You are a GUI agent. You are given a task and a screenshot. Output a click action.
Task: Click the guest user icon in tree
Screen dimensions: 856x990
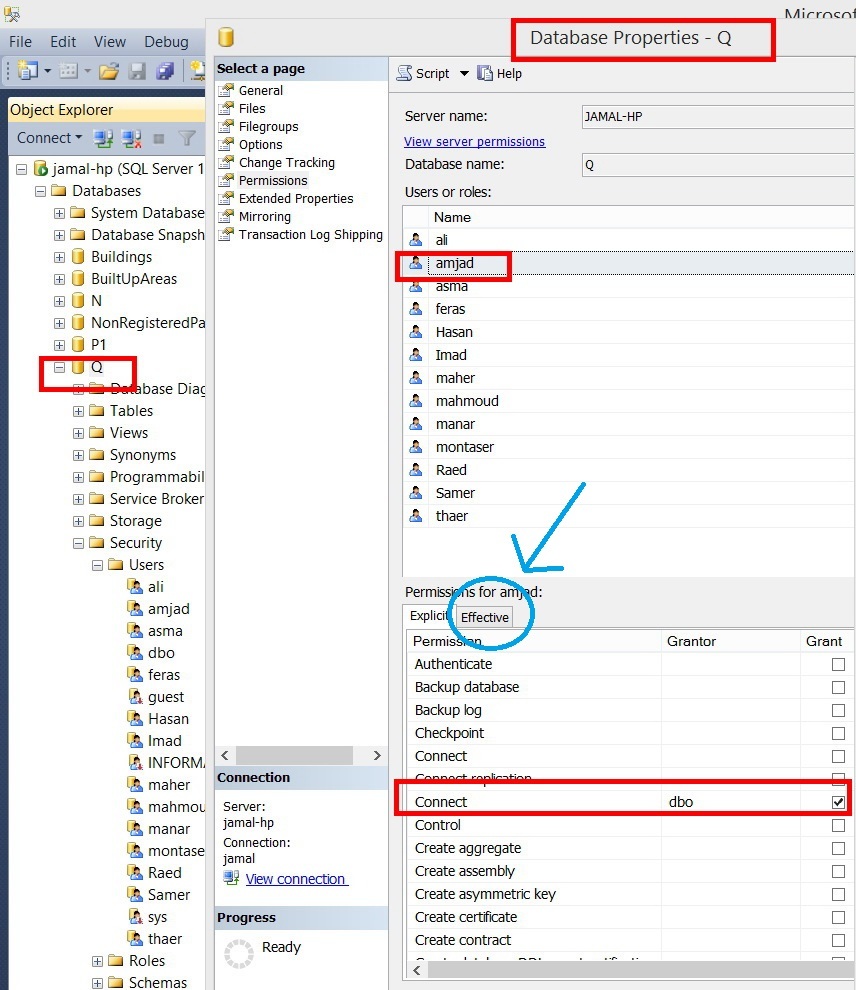(135, 697)
